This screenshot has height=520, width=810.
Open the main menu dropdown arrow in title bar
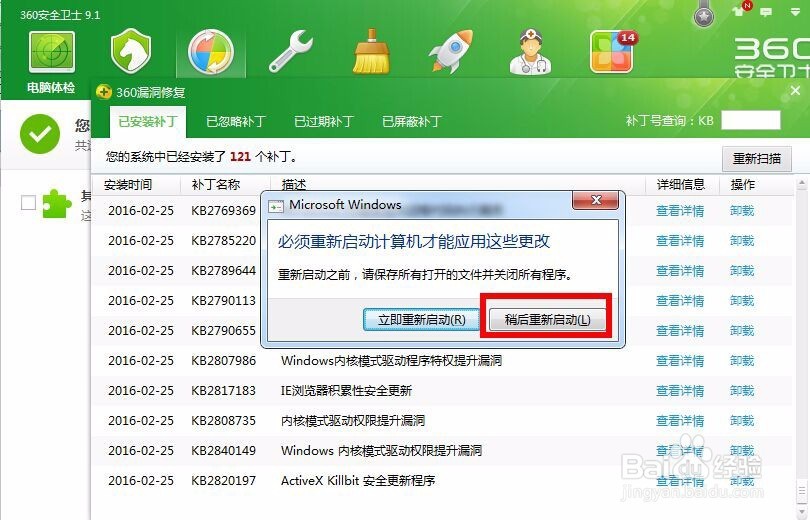[x=796, y=12]
